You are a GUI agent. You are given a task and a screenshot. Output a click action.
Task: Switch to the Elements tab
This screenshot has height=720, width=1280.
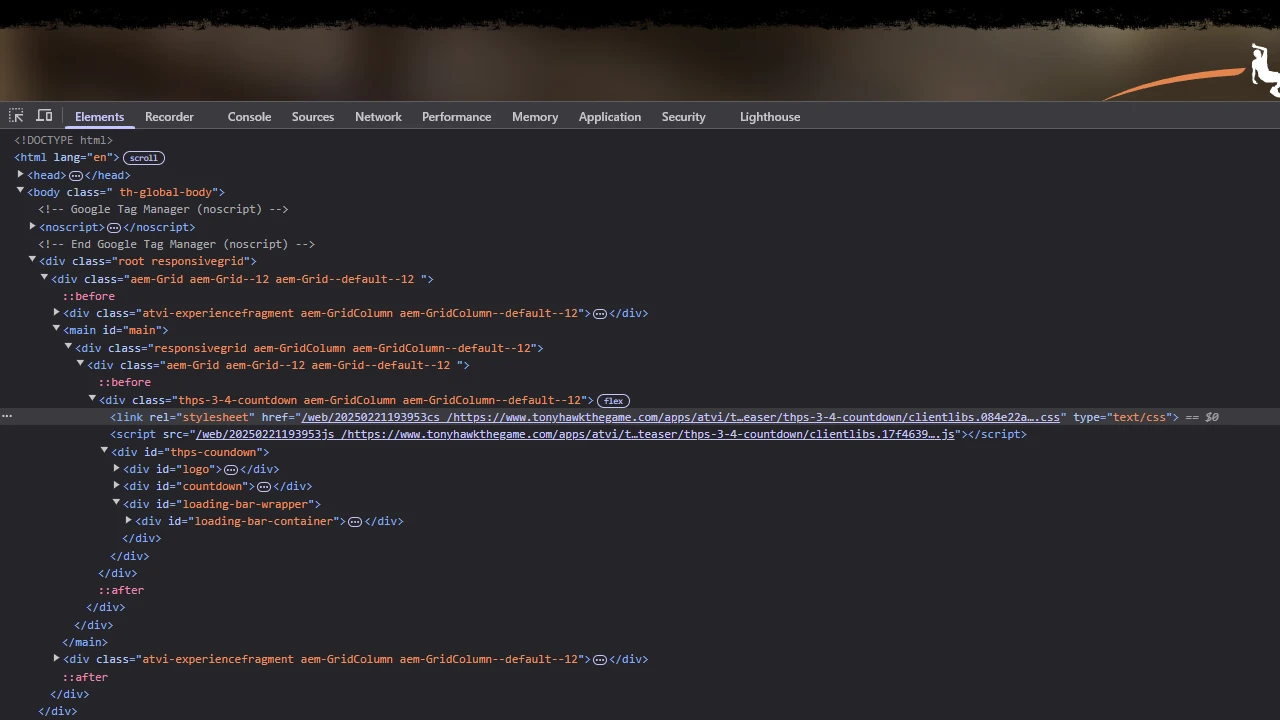[x=99, y=117]
